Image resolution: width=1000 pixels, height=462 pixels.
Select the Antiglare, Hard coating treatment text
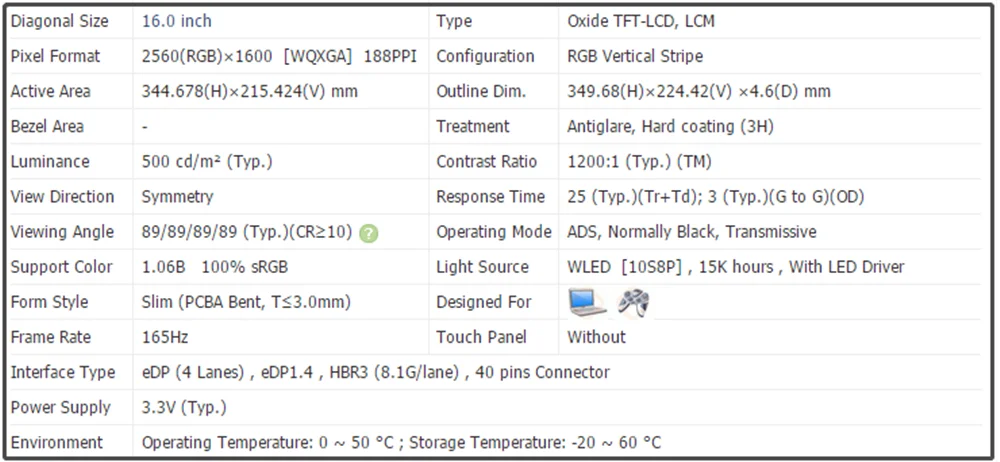(x=669, y=126)
